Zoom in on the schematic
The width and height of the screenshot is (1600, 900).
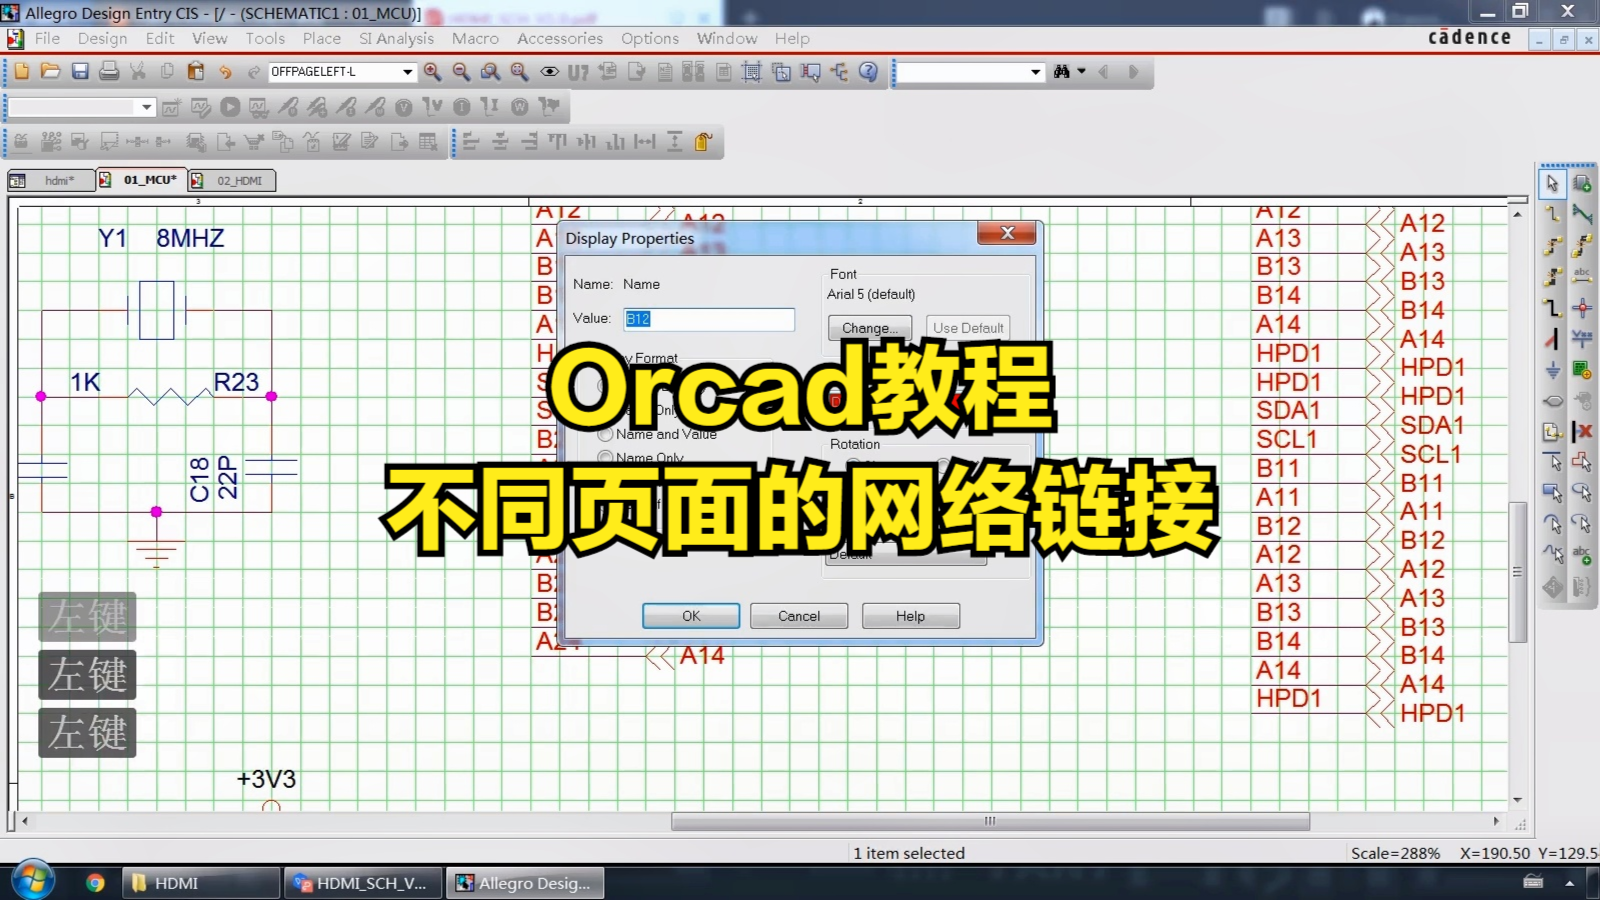point(432,72)
